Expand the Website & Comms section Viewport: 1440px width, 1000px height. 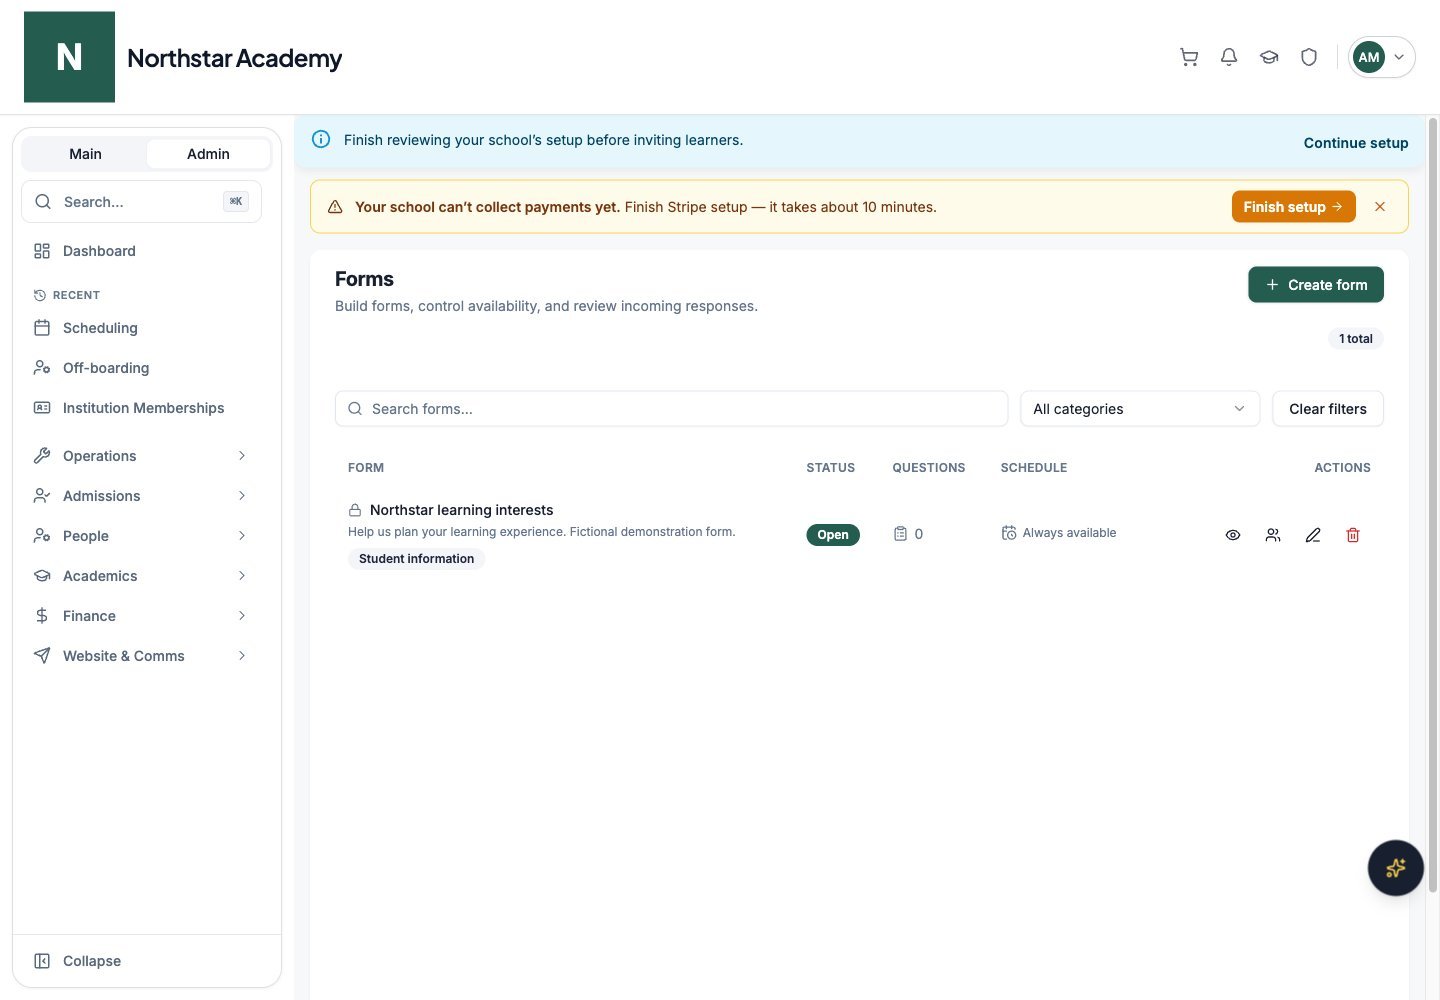(141, 656)
